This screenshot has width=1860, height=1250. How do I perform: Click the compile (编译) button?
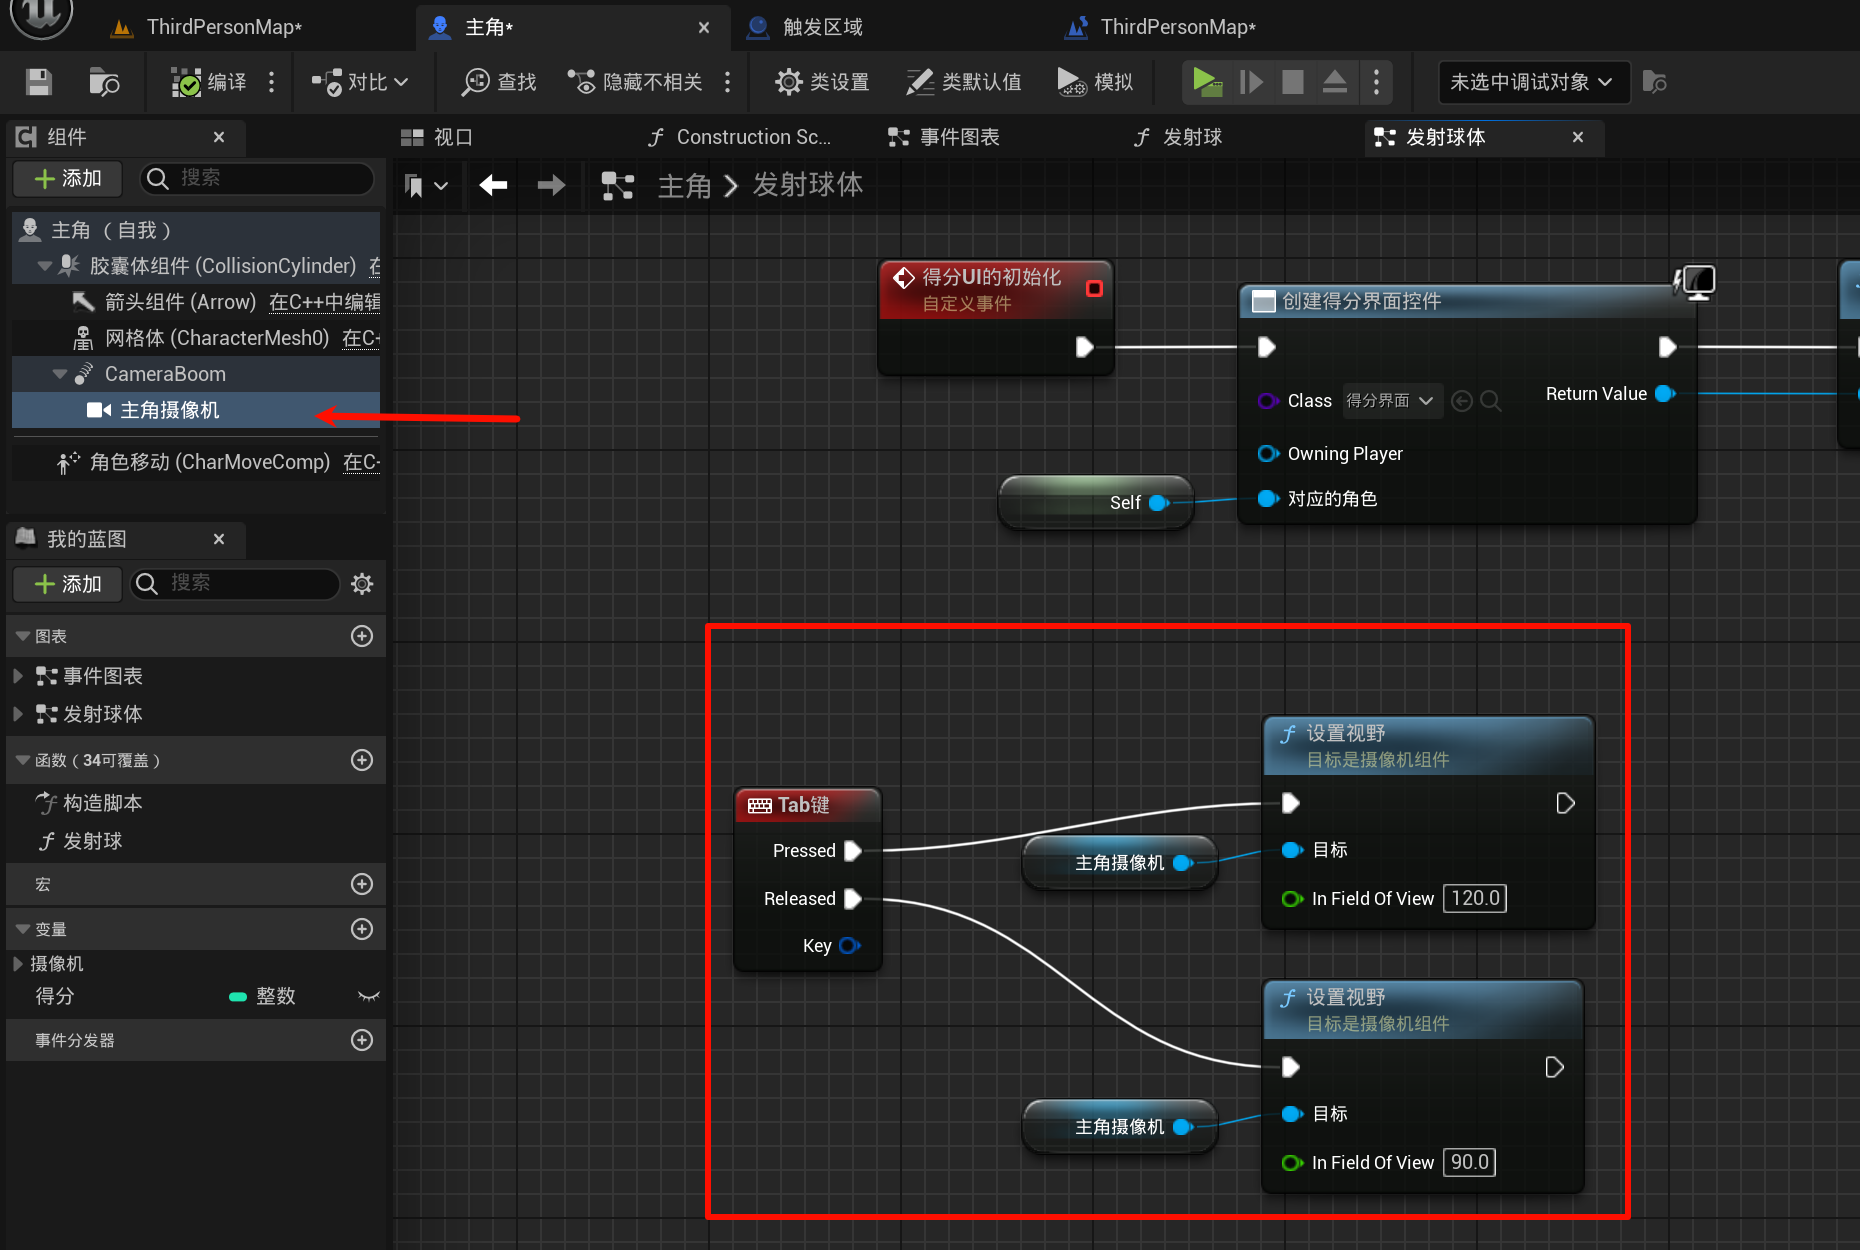coord(209,82)
